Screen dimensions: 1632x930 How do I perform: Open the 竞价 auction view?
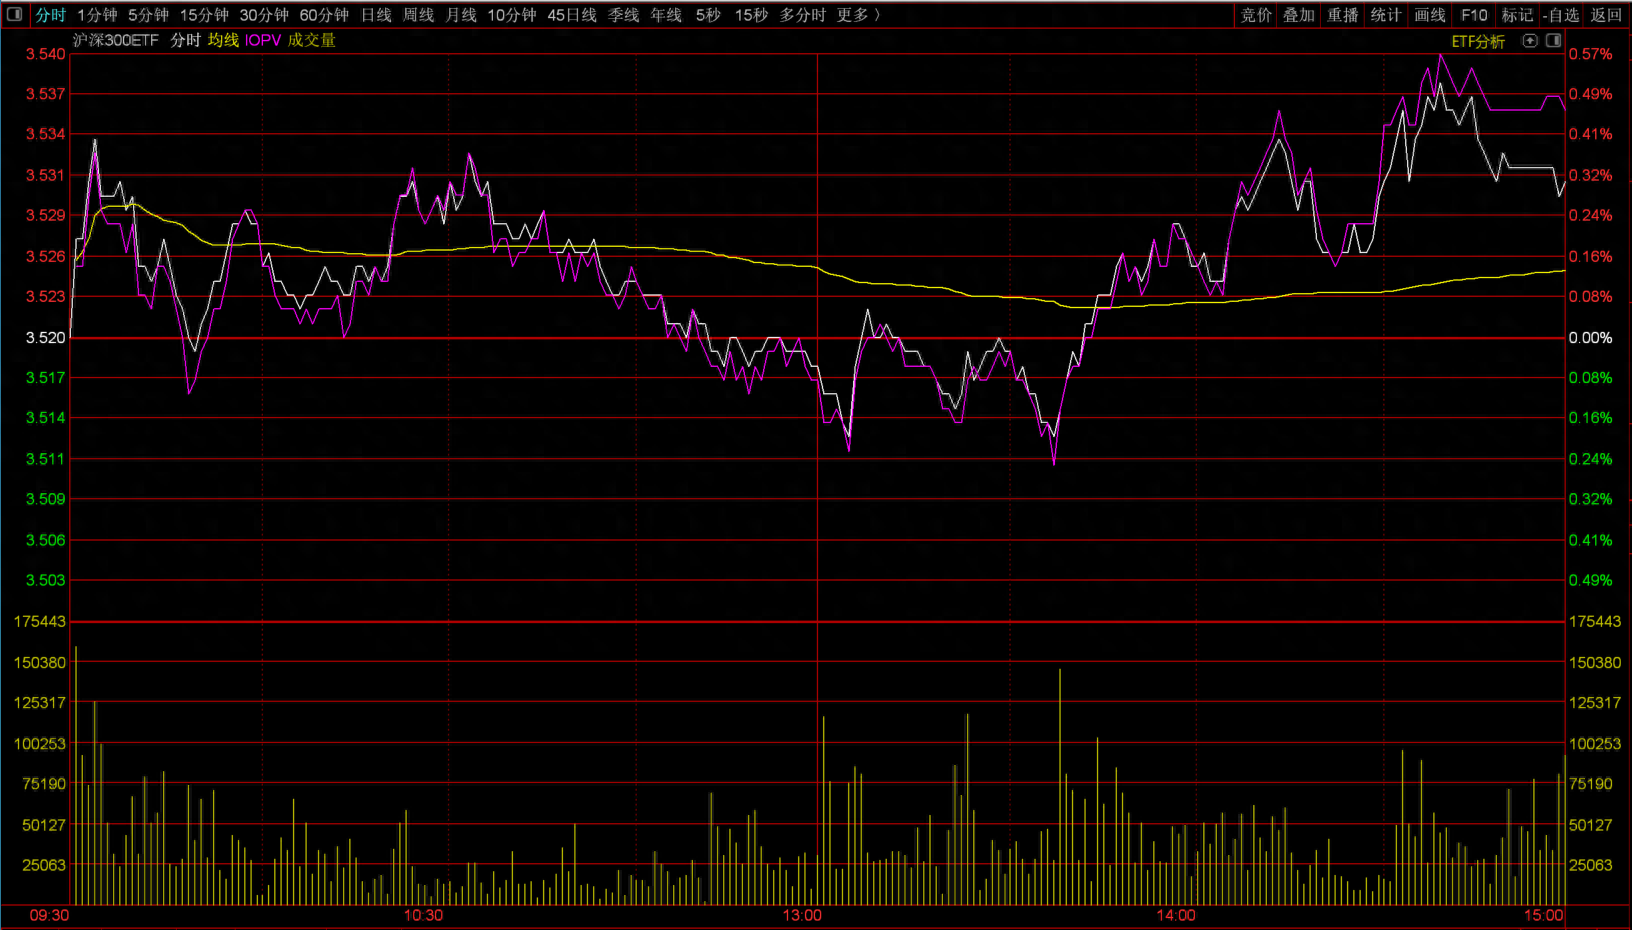pyautogui.click(x=1256, y=15)
